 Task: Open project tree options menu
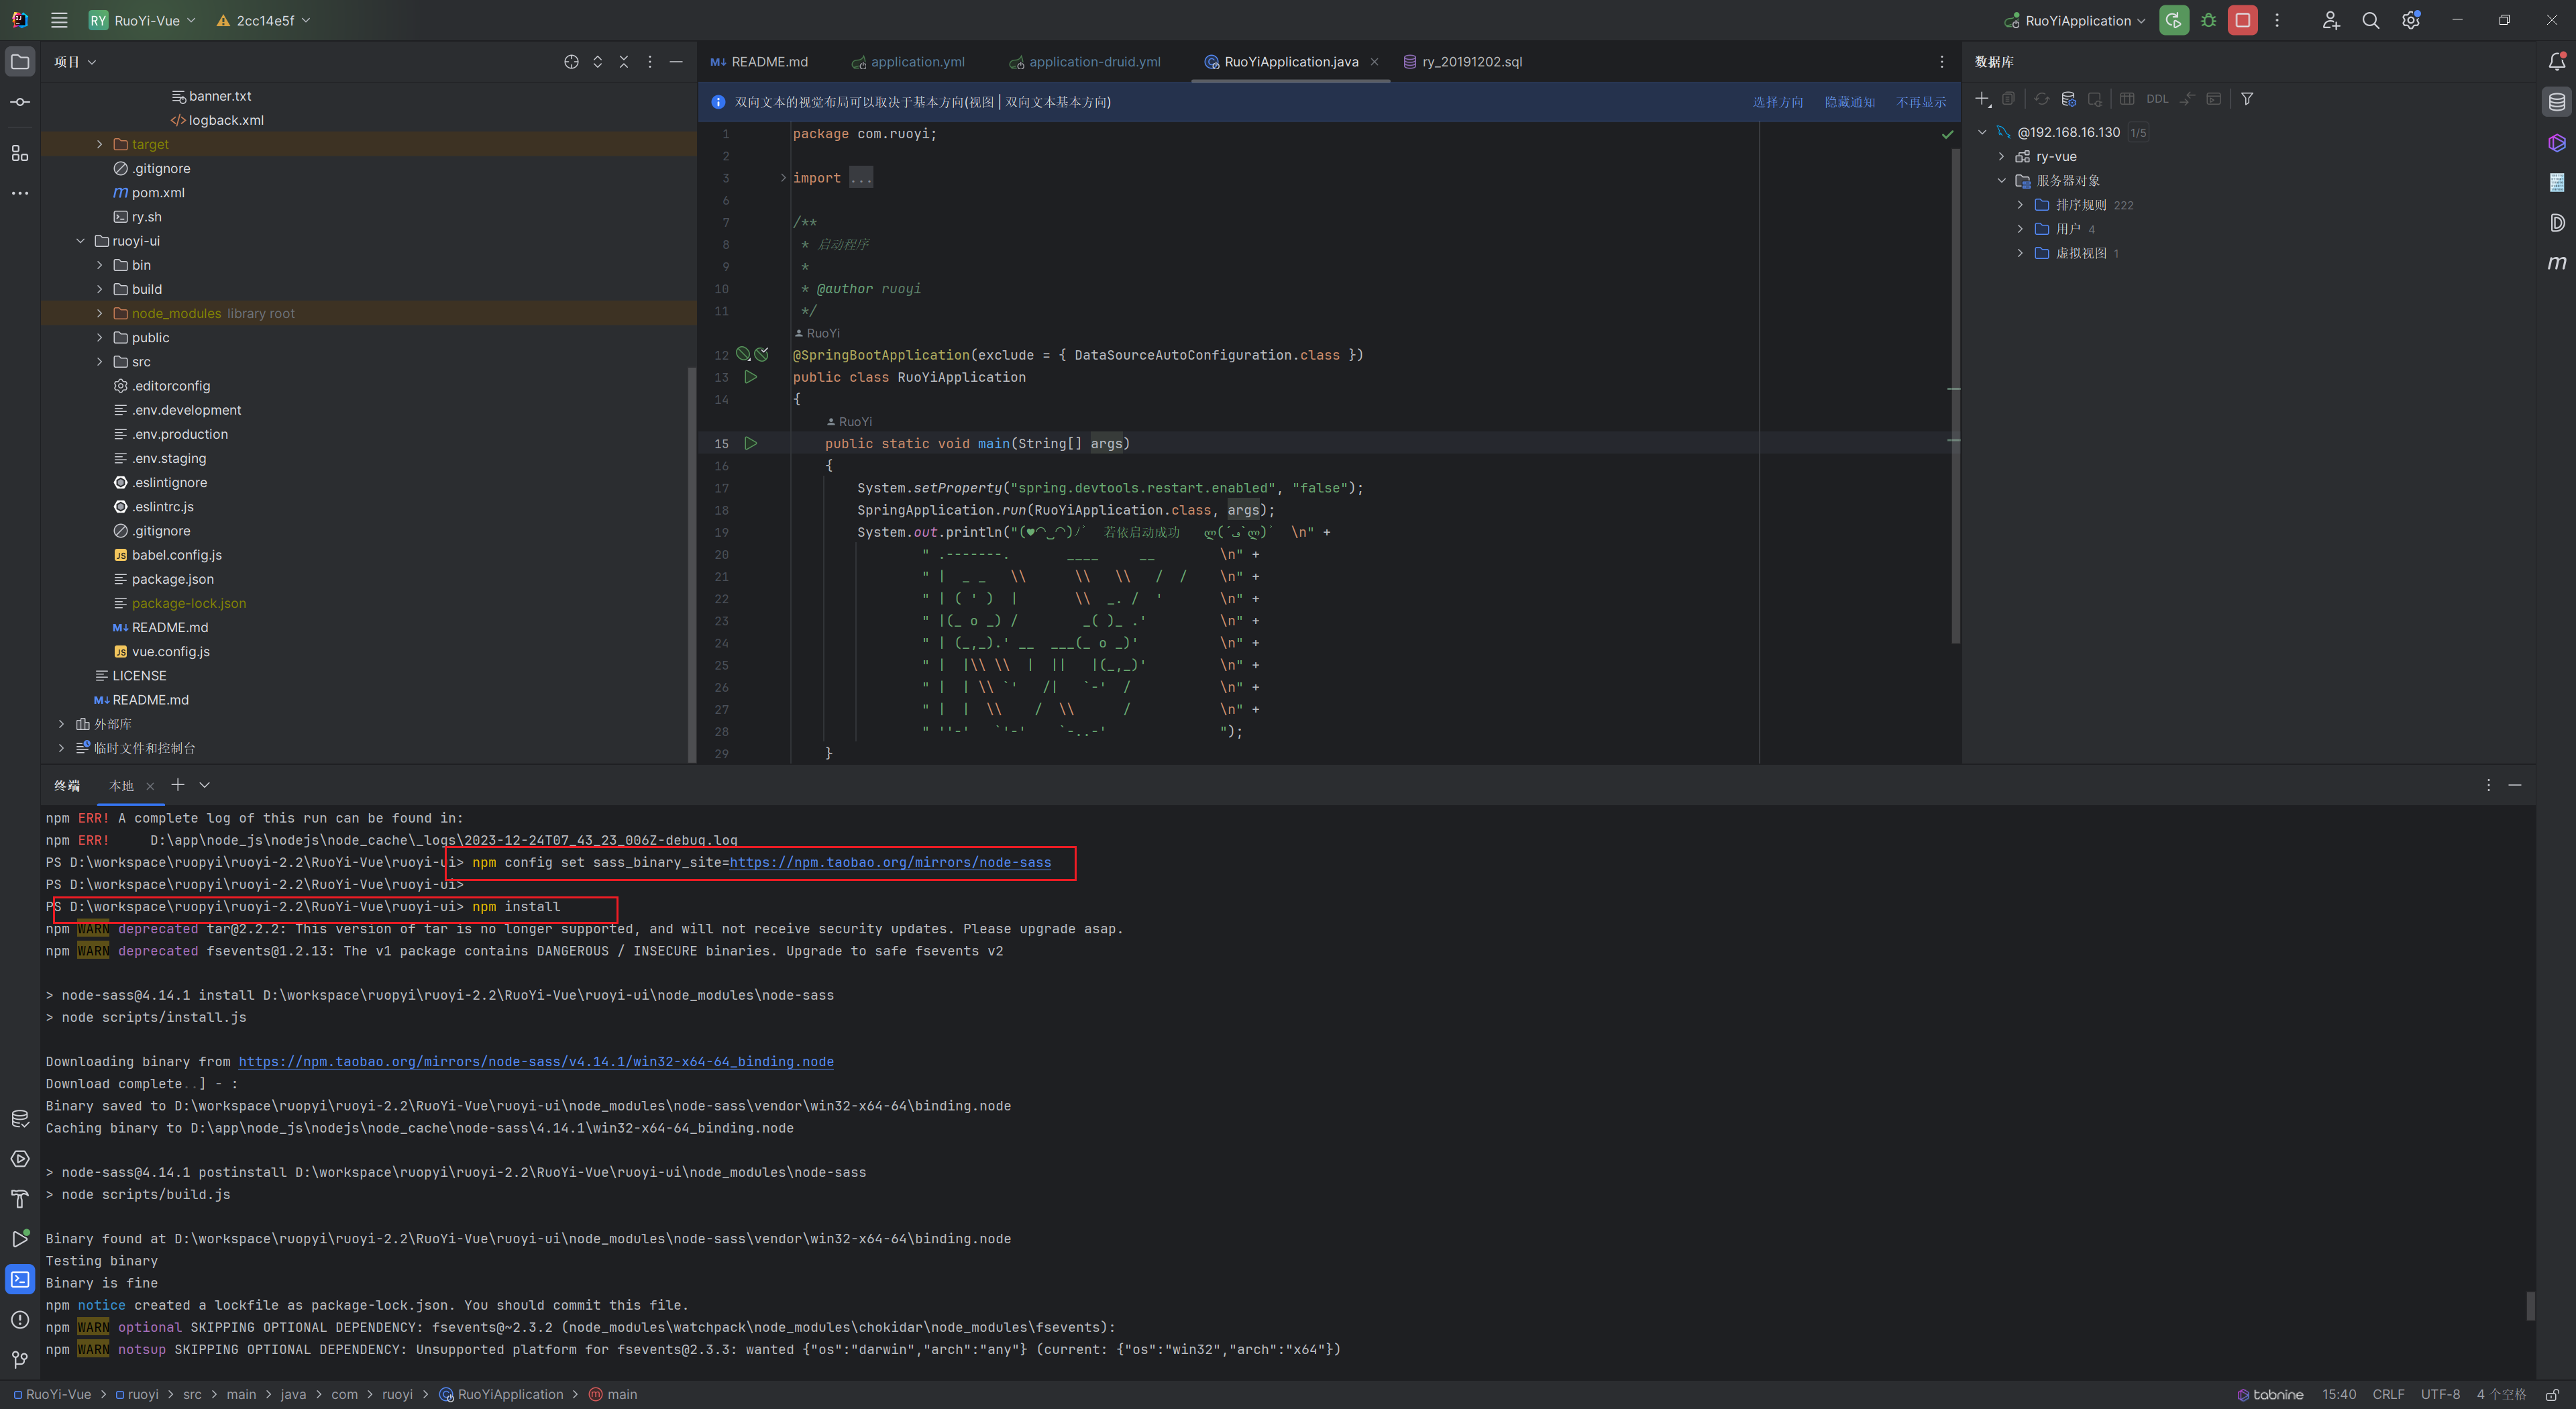click(x=650, y=62)
